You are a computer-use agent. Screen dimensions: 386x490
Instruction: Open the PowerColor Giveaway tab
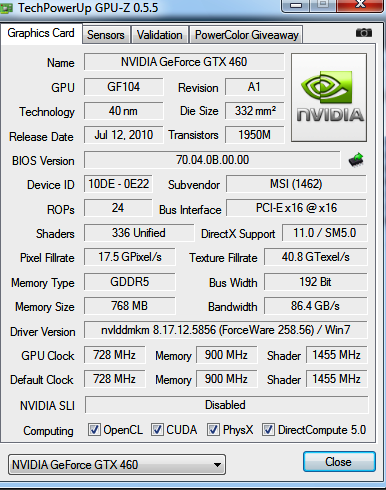pyautogui.click(x=246, y=35)
